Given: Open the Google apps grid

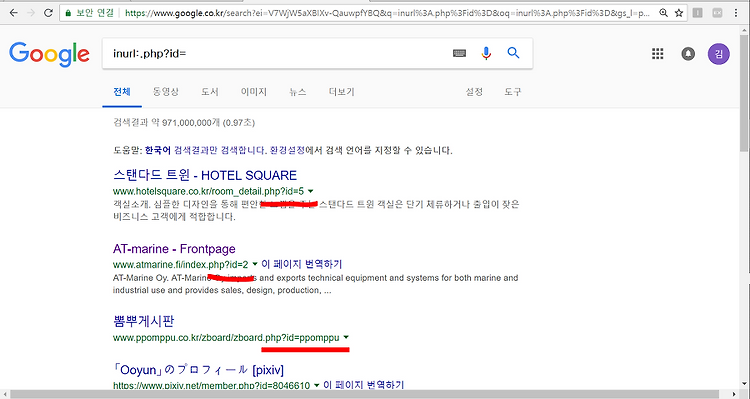Looking at the screenshot, I should point(658,53).
